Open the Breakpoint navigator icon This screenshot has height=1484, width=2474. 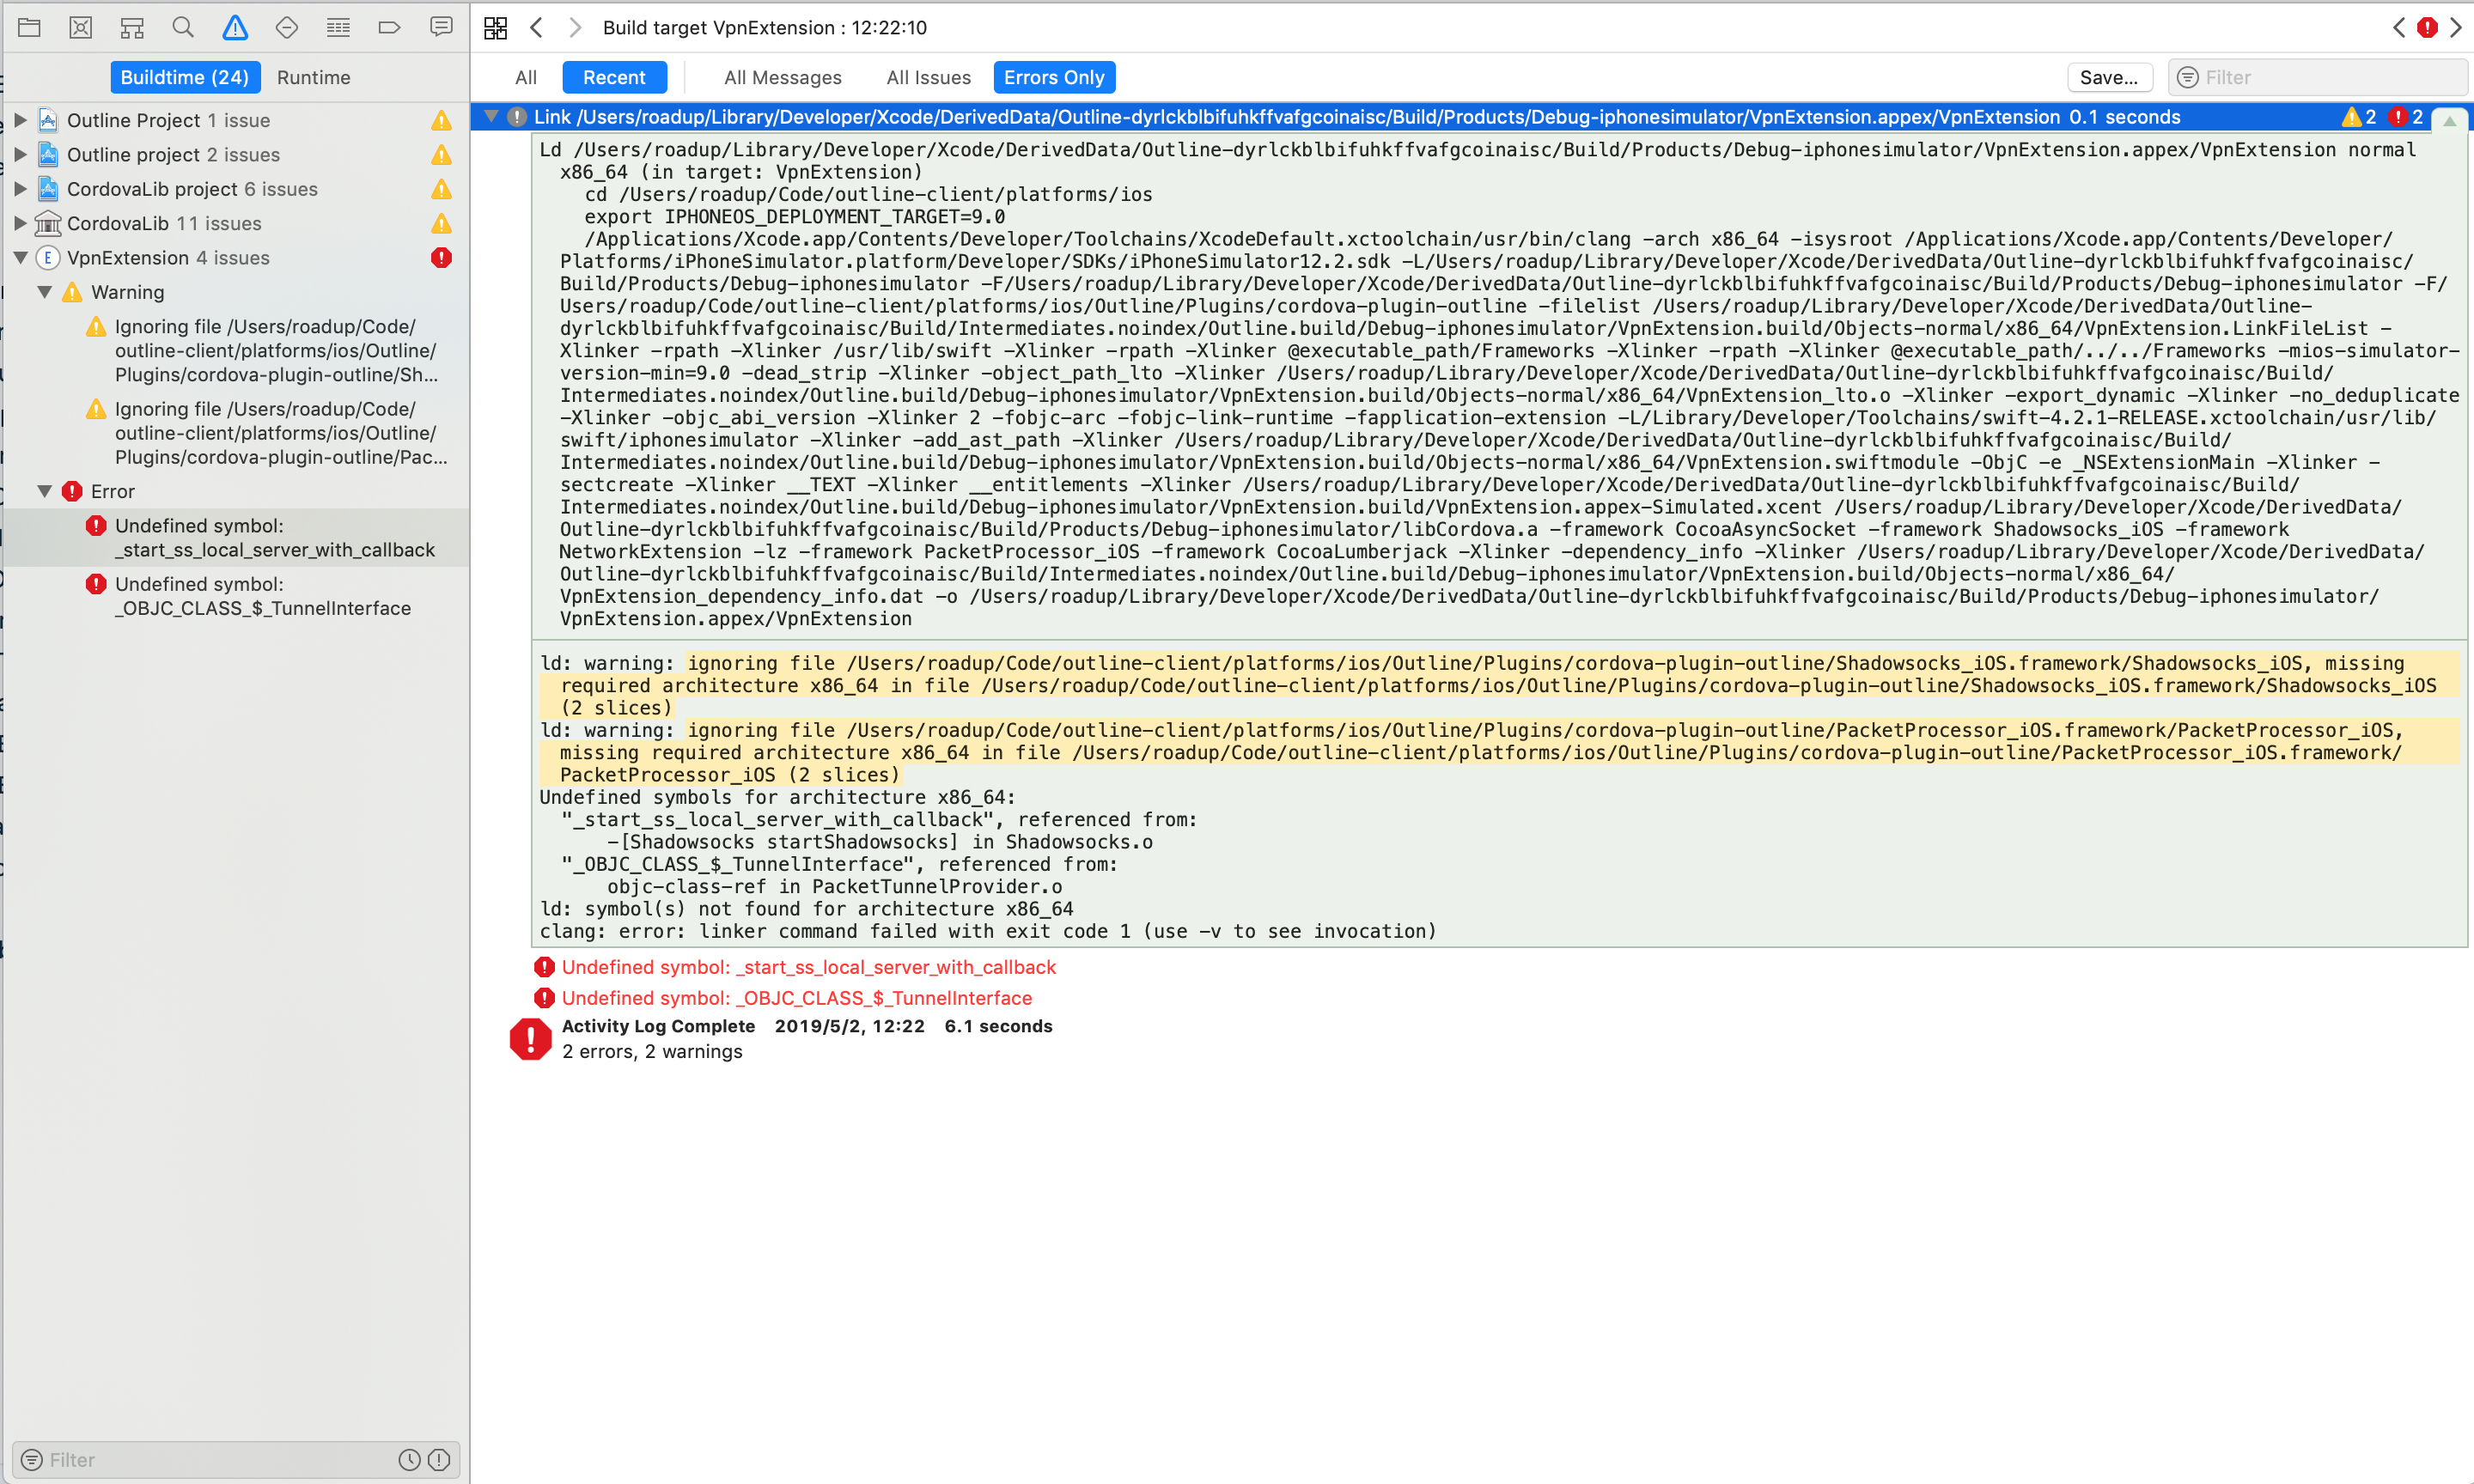click(x=390, y=27)
